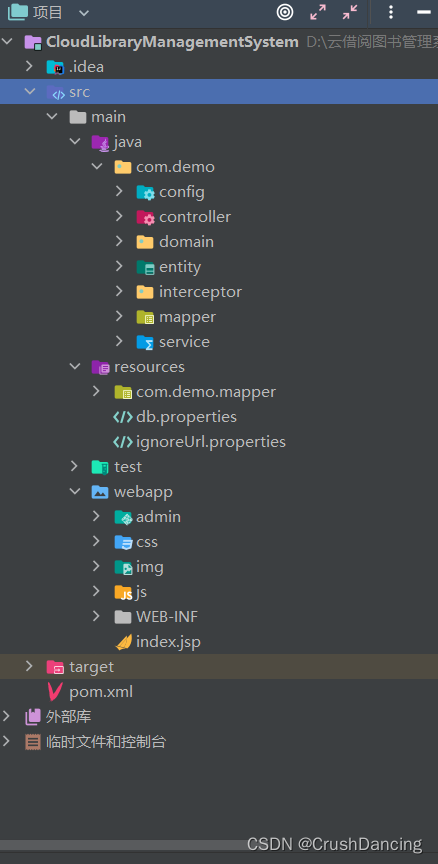This screenshot has width=438, height=864.
Task: Click the service package folder icon
Action: (x=145, y=342)
